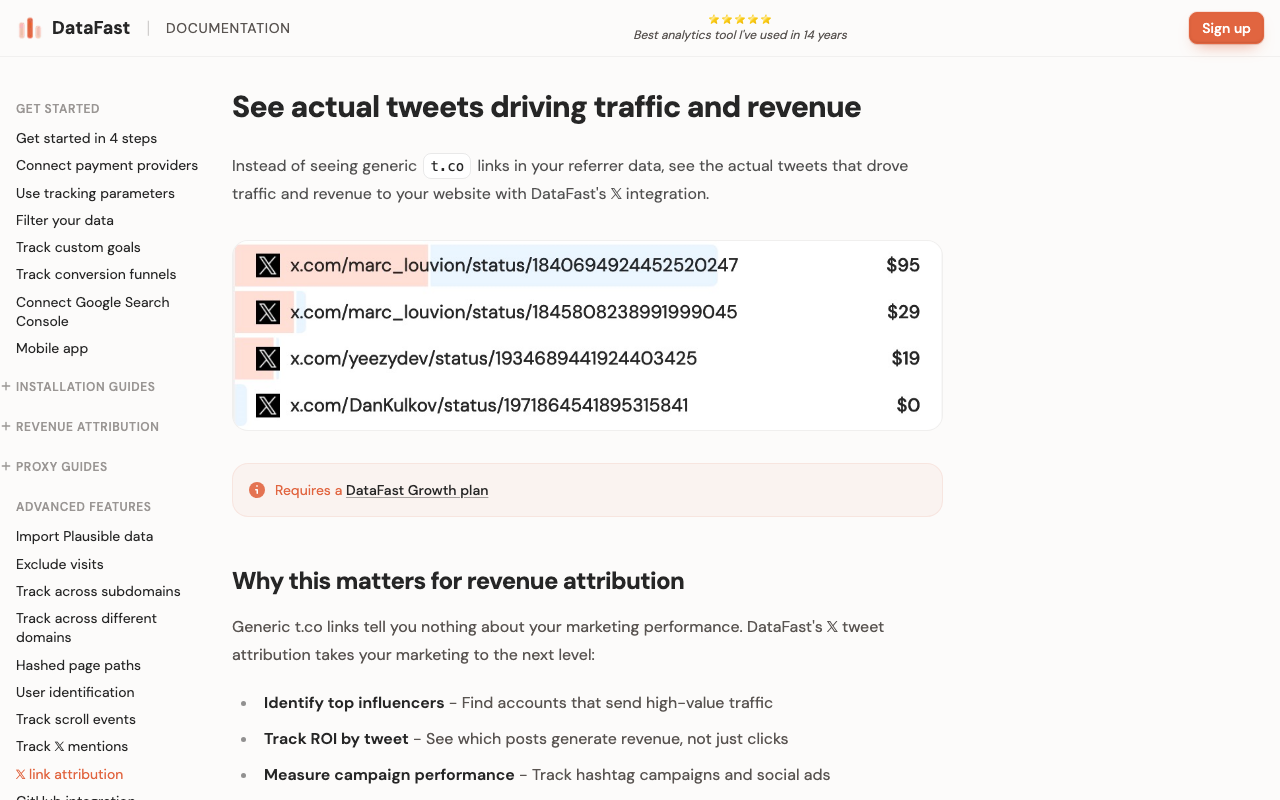Open the Track 𝕏 mentions page
The width and height of the screenshot is (1280, 800).
(72, 746)
